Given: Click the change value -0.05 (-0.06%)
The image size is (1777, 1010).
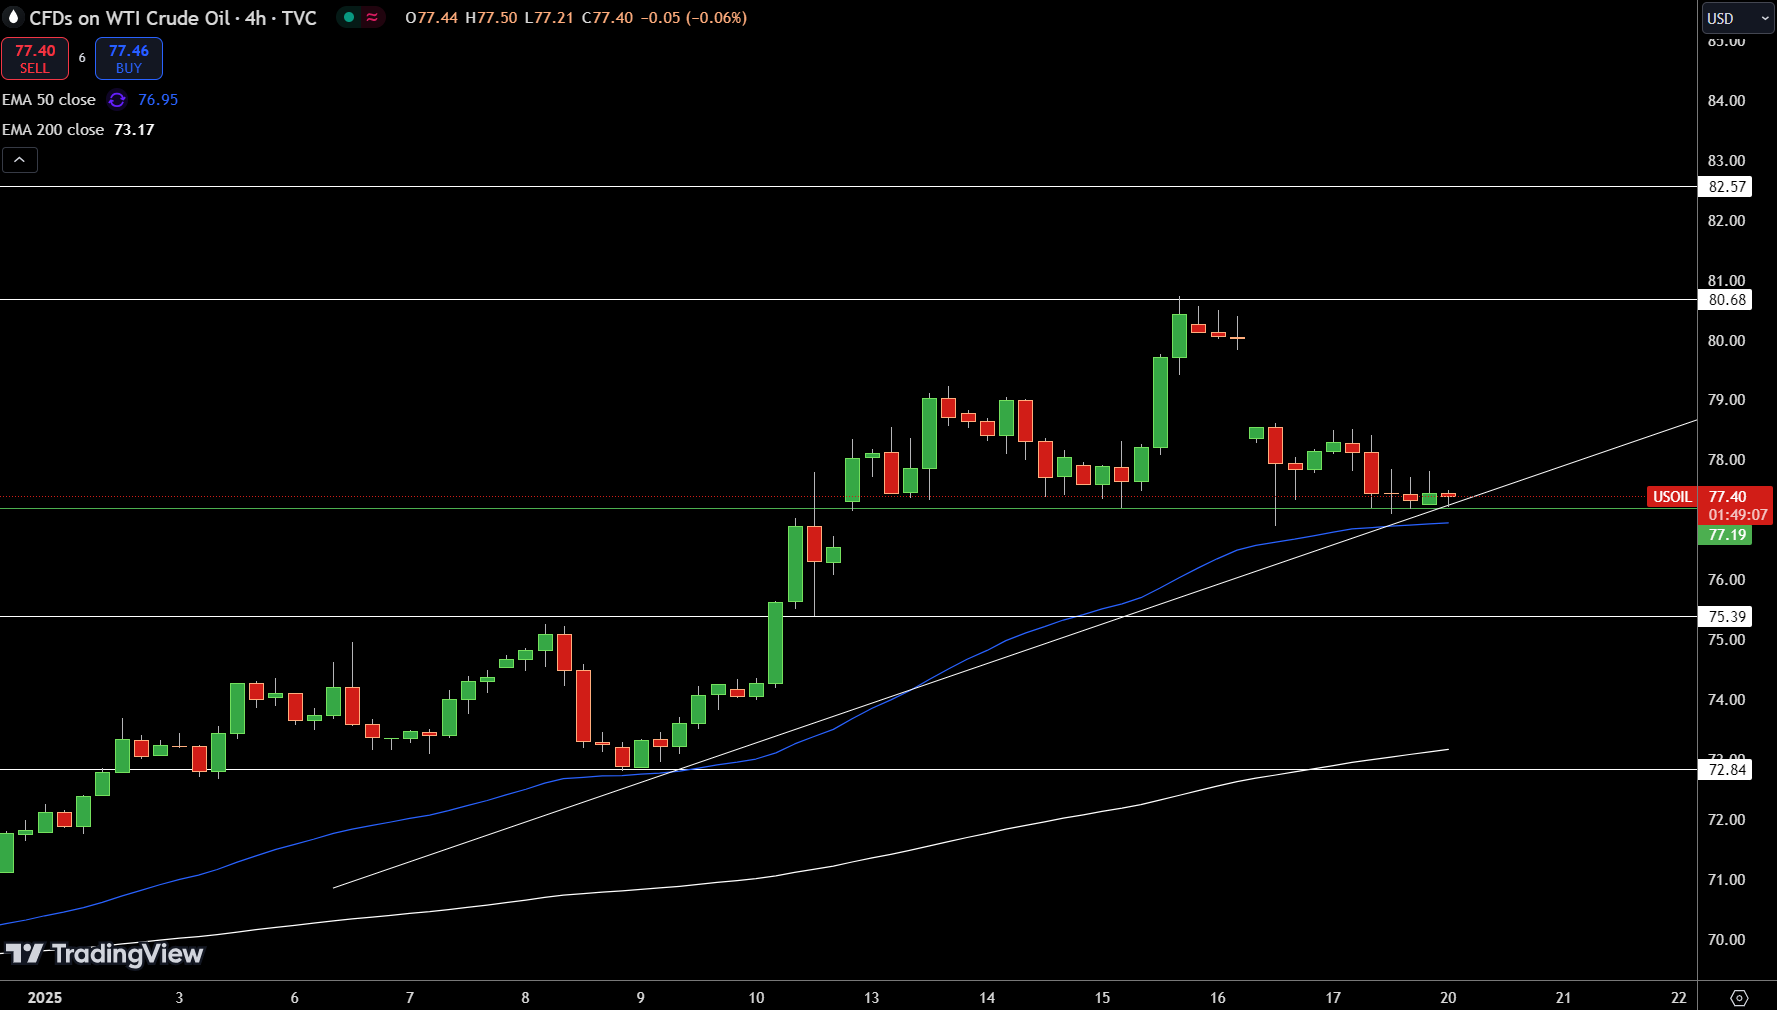Looking at the screenshot, I should tap(694, 18).
